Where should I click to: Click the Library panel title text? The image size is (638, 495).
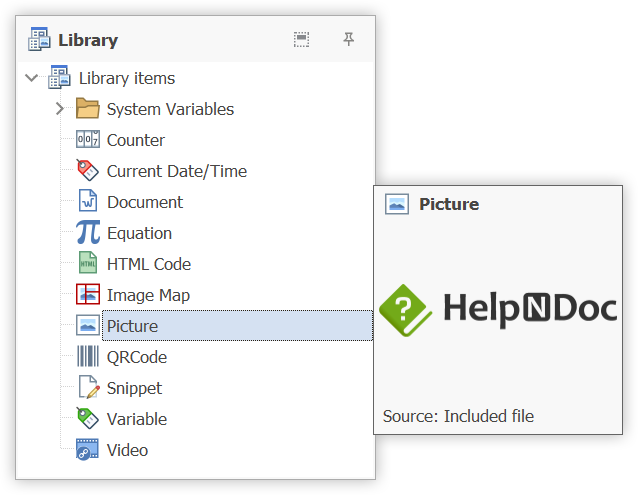[x=88, y=40]
